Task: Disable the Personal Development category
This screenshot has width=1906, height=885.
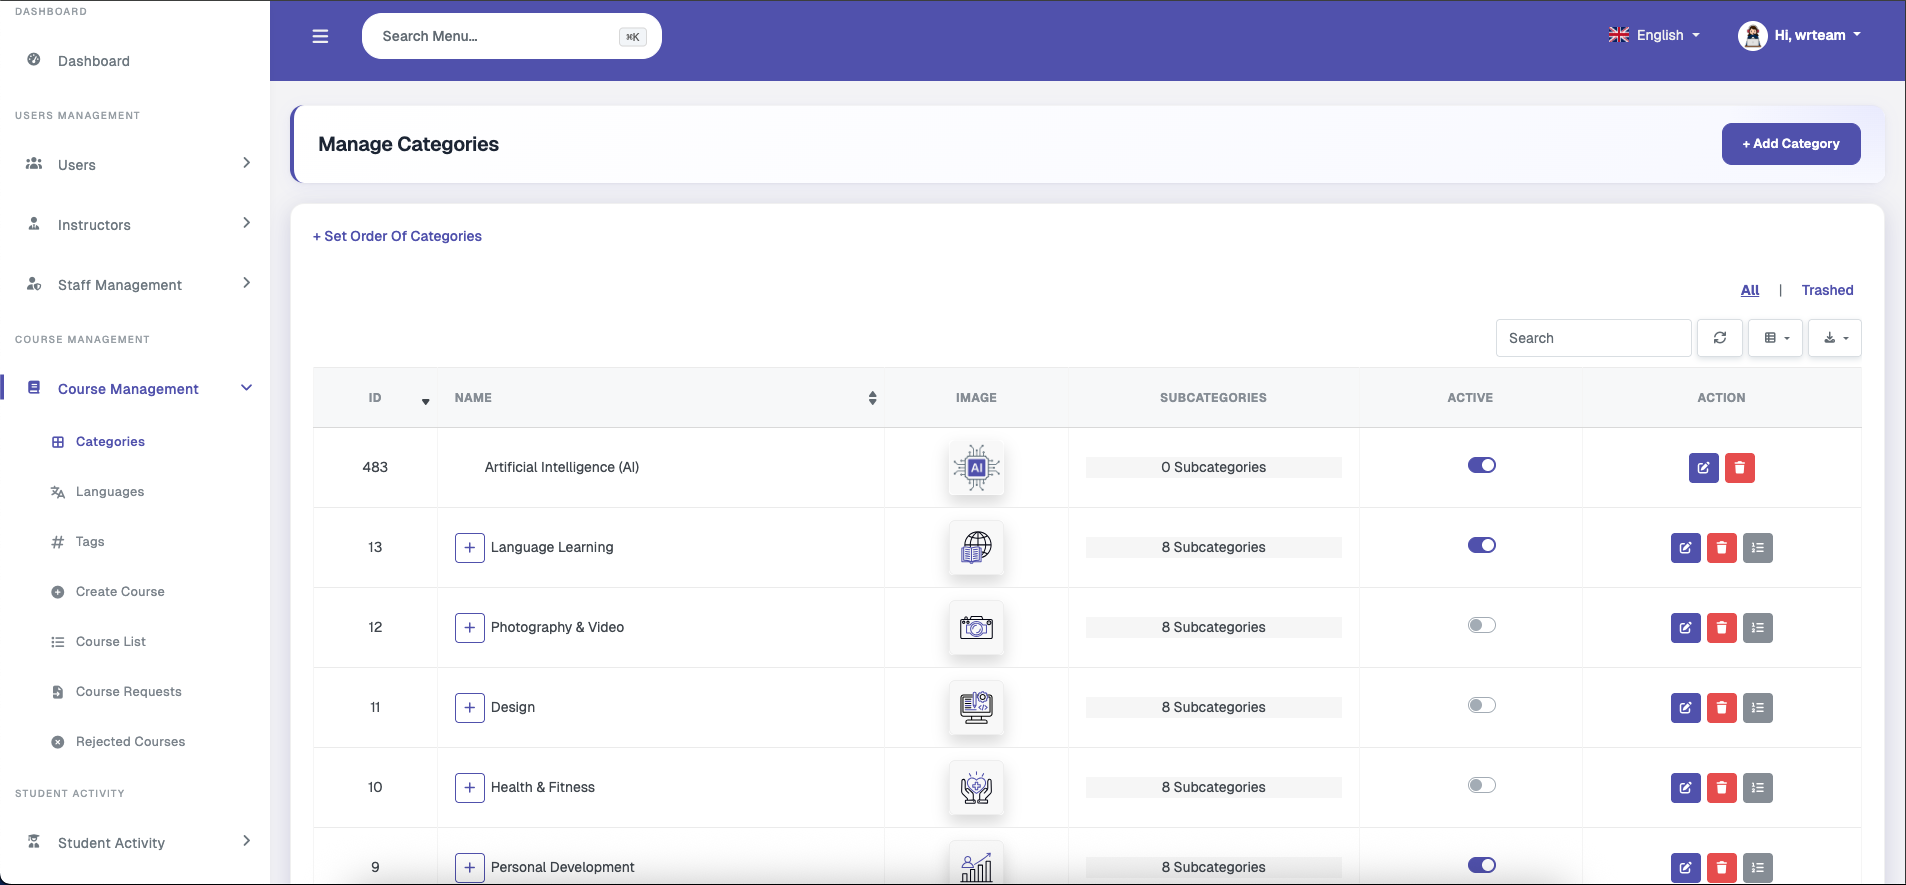Action: coord(1481,865)
